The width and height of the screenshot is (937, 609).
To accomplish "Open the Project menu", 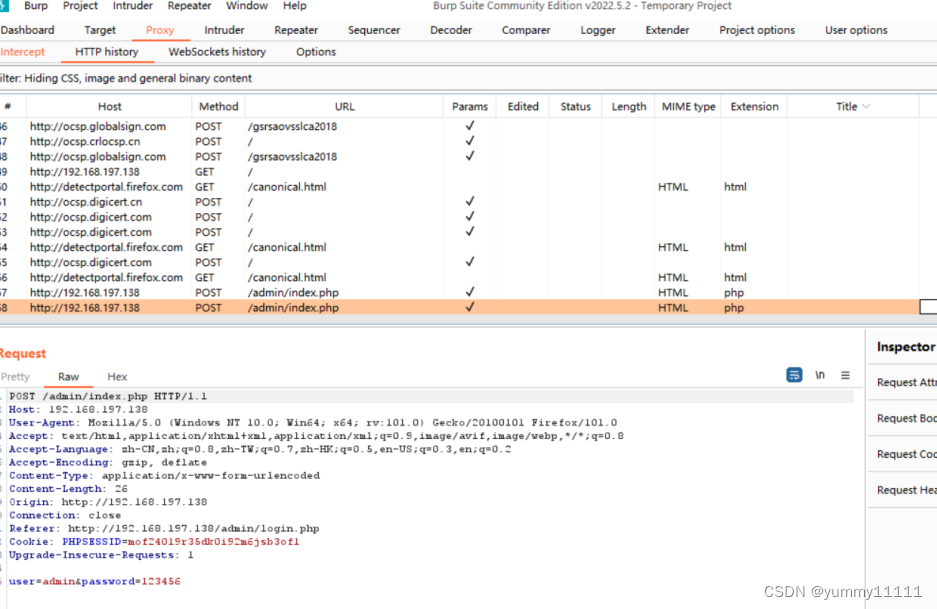I will tap(80, 6).
